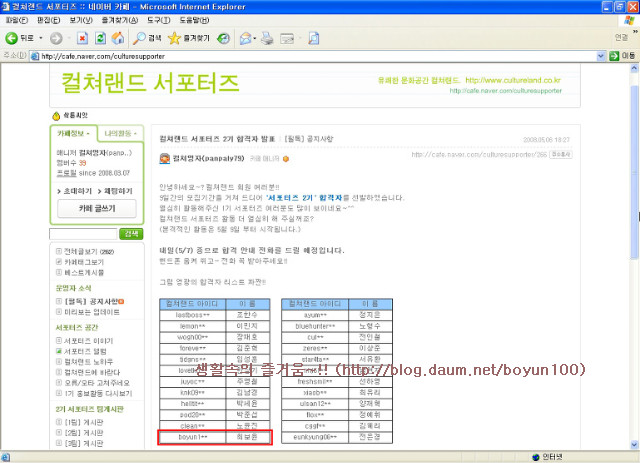Open the 도움말(H) menu
640x463 pixels.
coord(194,20)
